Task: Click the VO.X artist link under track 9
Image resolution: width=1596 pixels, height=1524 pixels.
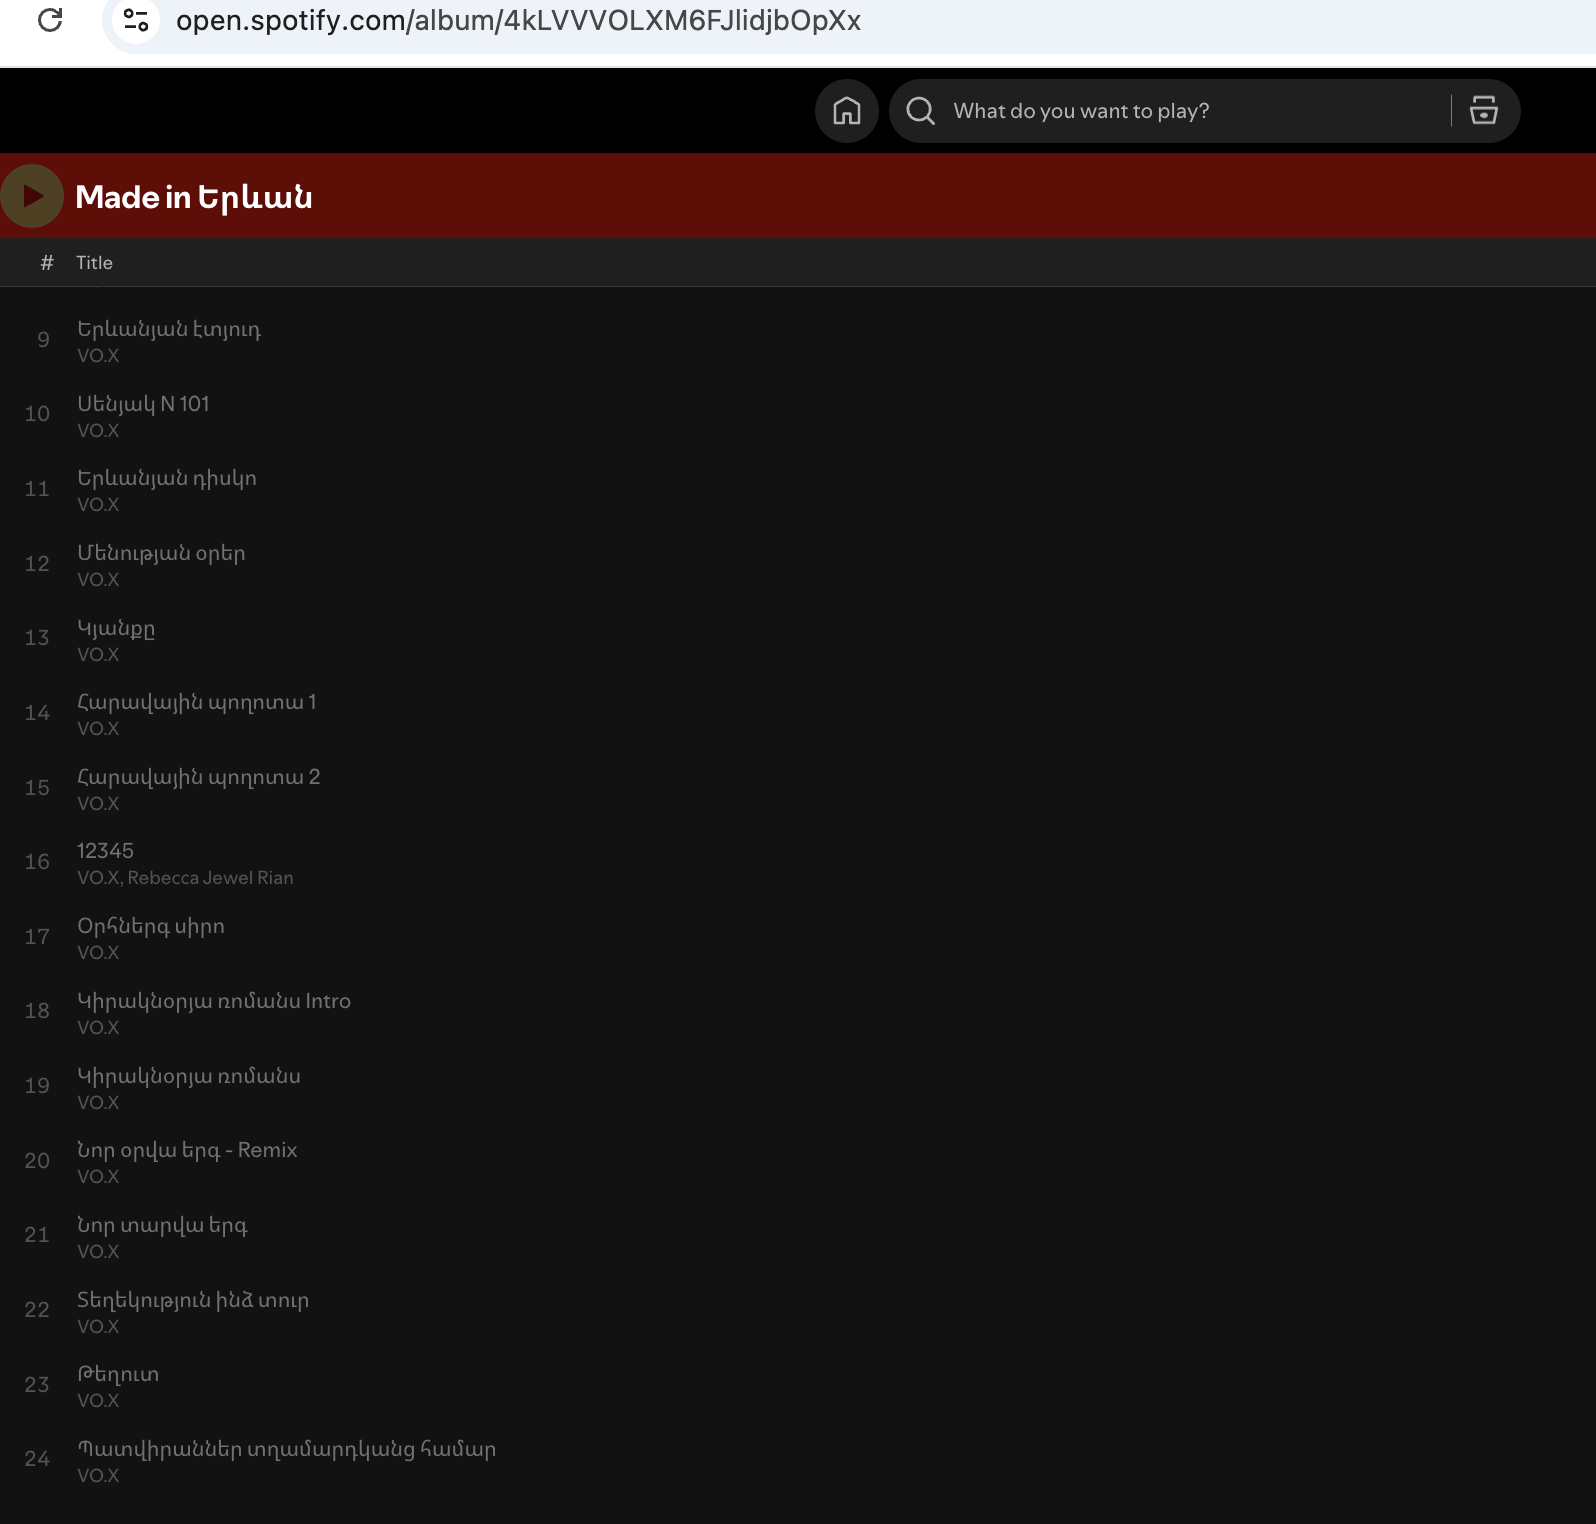Action: 98,356
